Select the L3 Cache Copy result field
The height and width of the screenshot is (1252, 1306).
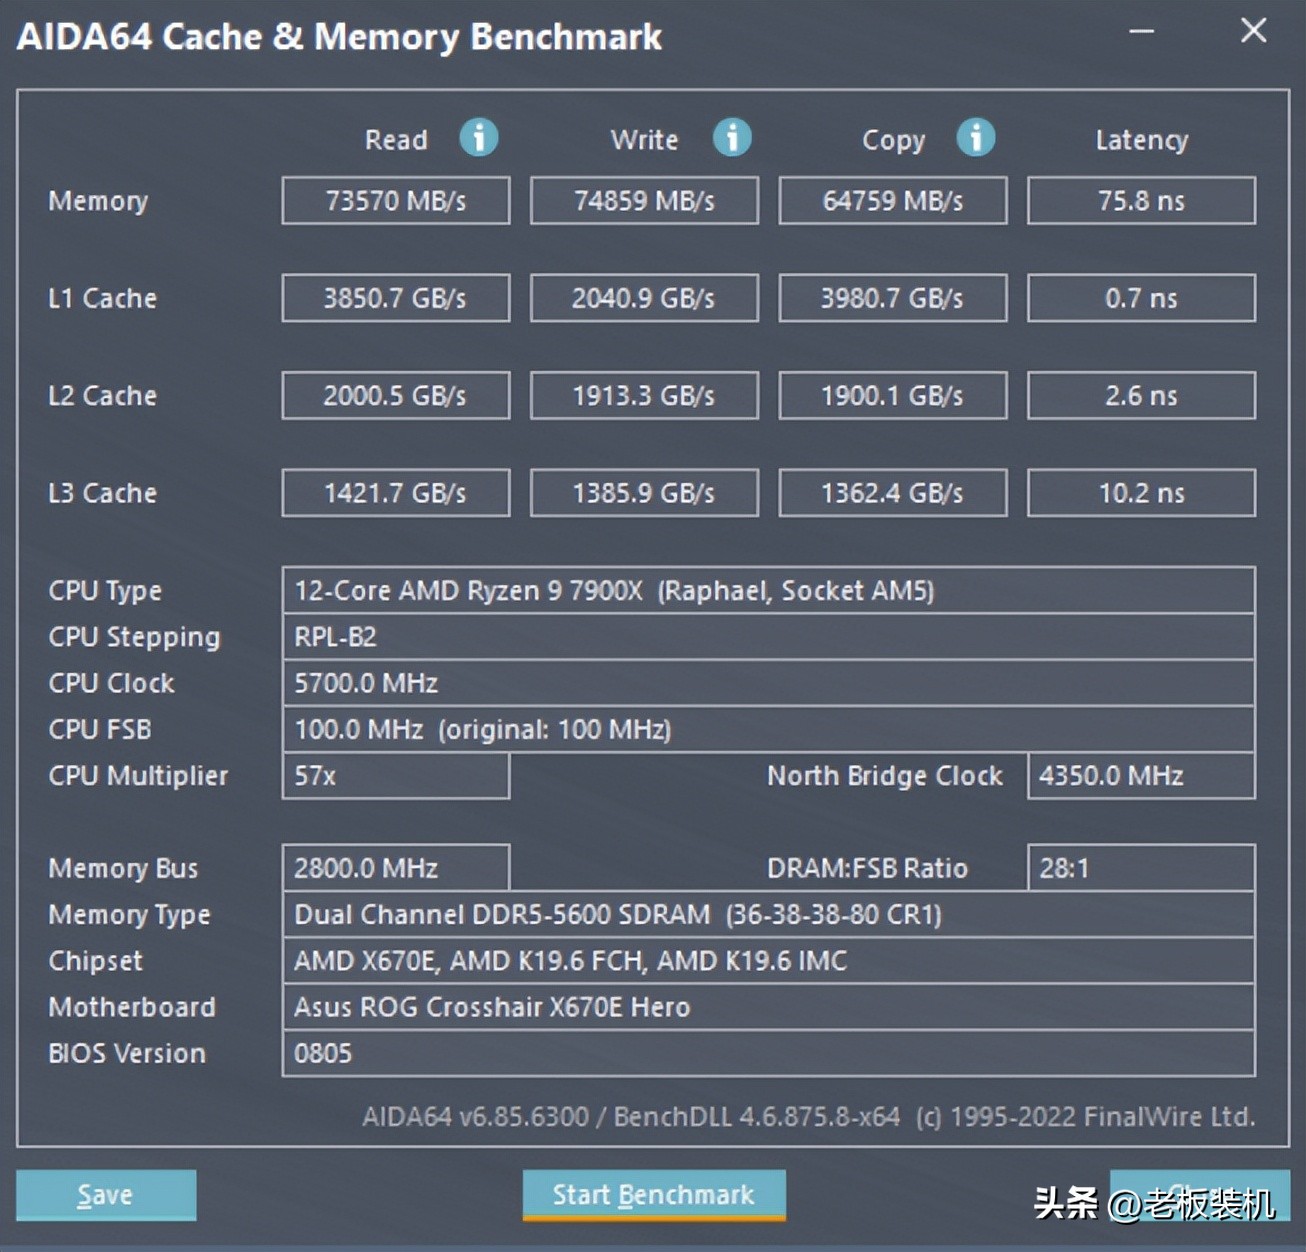pyautogui.click(x=892, y=492)
